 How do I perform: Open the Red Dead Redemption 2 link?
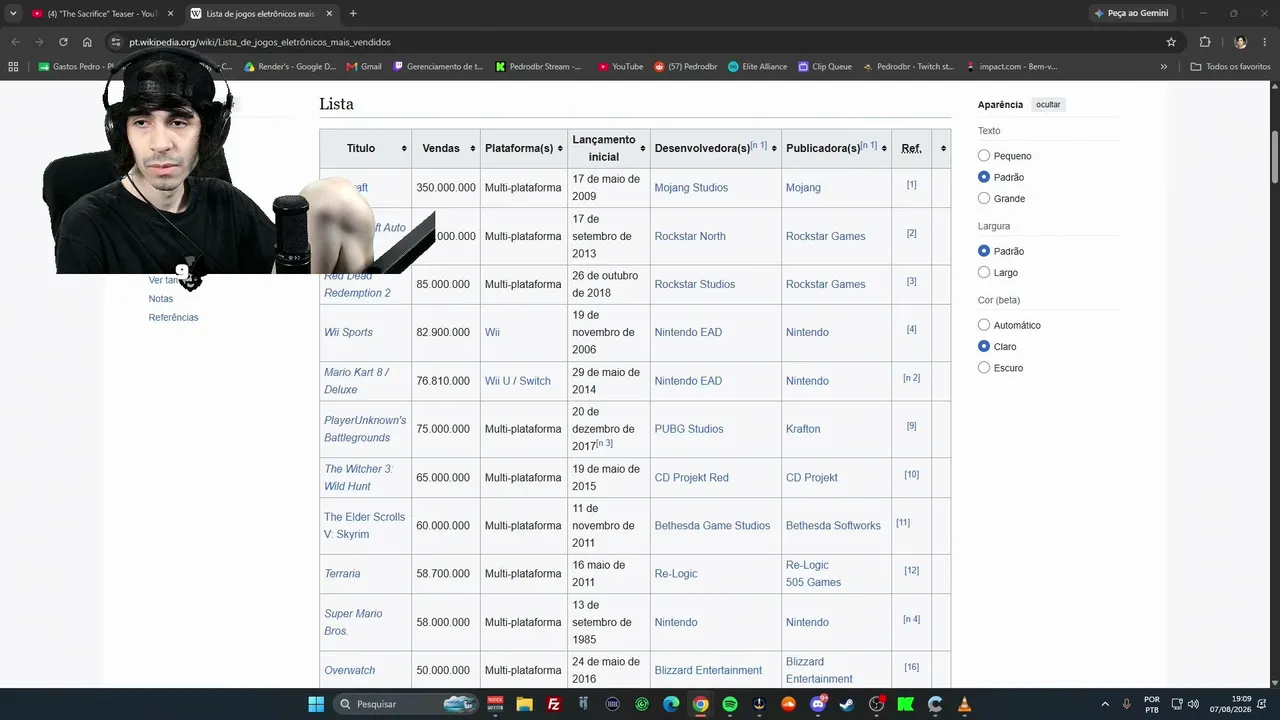click(x=357, y=284)
